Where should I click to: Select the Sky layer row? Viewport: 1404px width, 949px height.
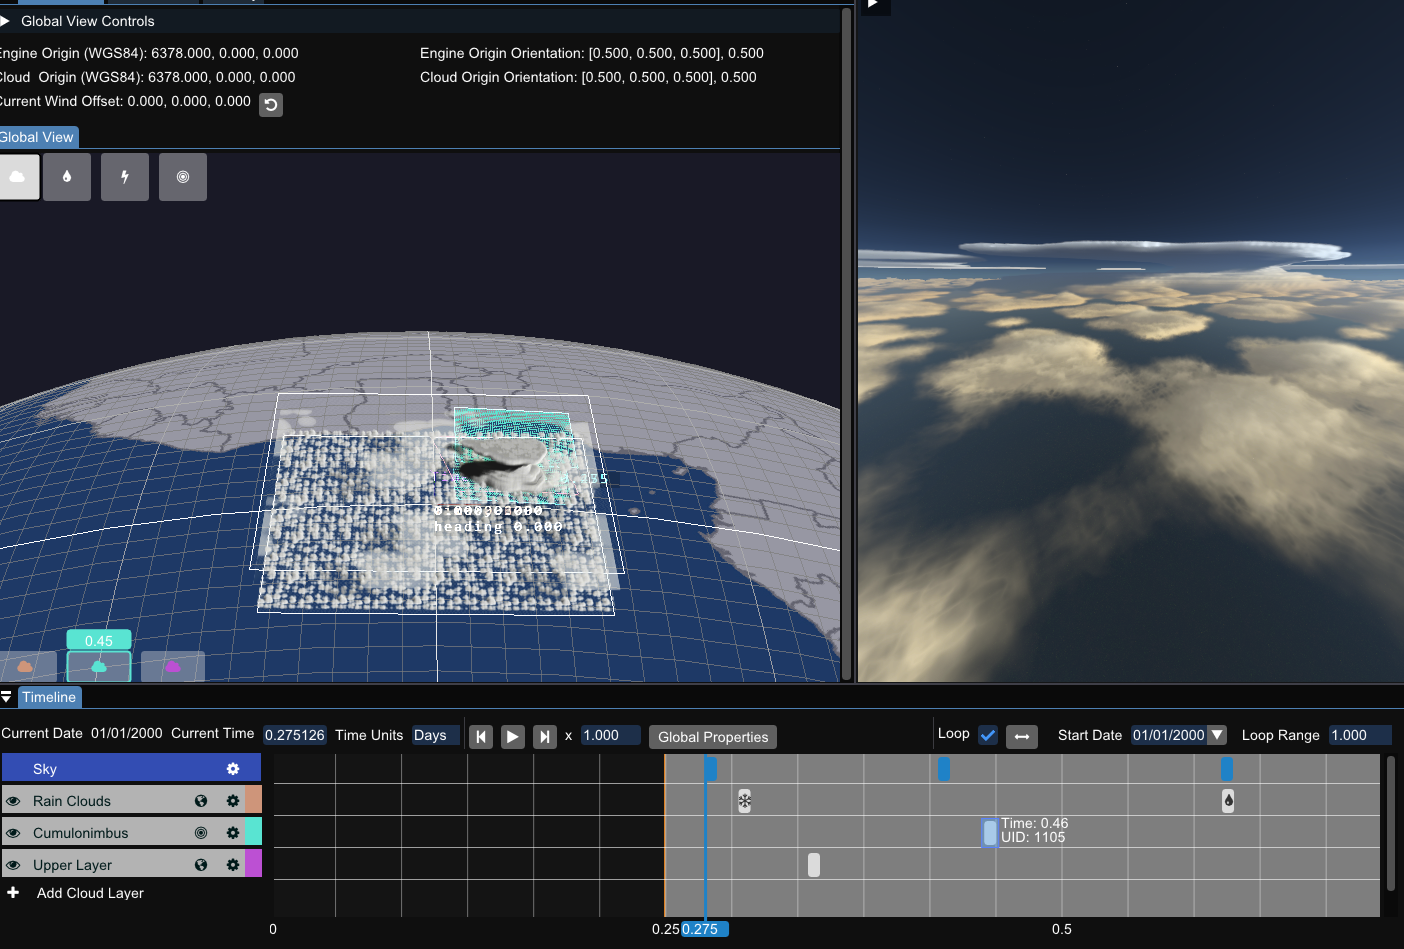pyautogui.click(x=131, y=769)
